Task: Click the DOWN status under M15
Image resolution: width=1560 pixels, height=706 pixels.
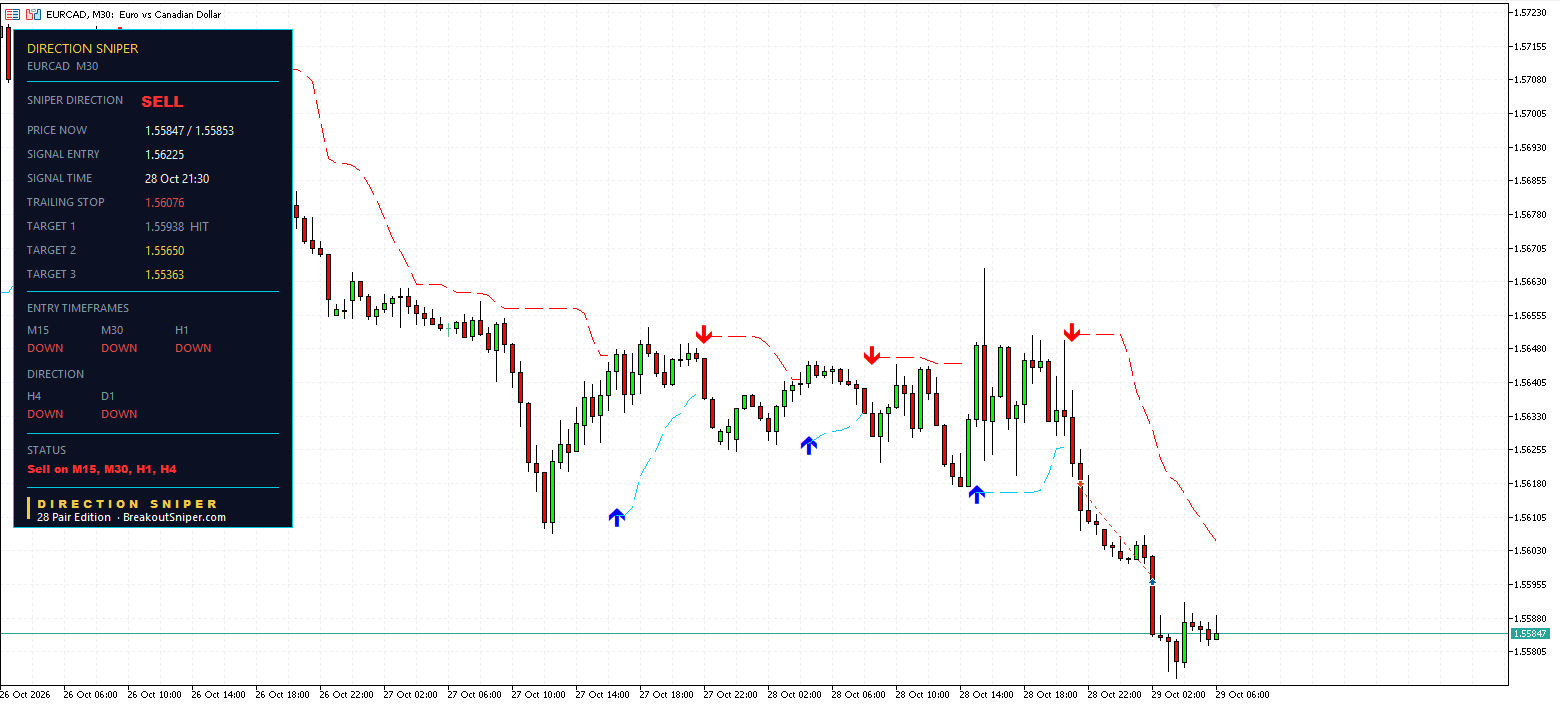Action: [x=45, y=348]
